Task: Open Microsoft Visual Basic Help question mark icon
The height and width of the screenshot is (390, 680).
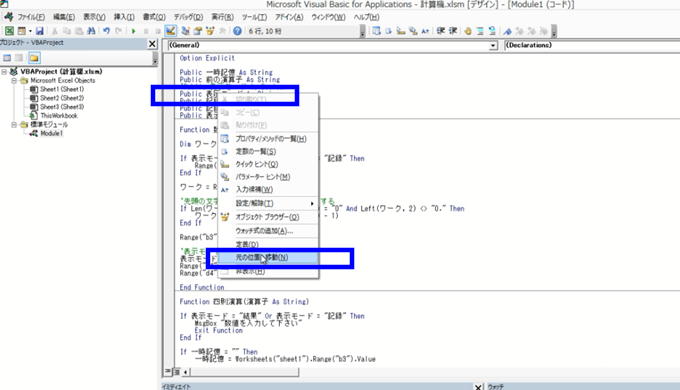Action: tap(237, 31)
